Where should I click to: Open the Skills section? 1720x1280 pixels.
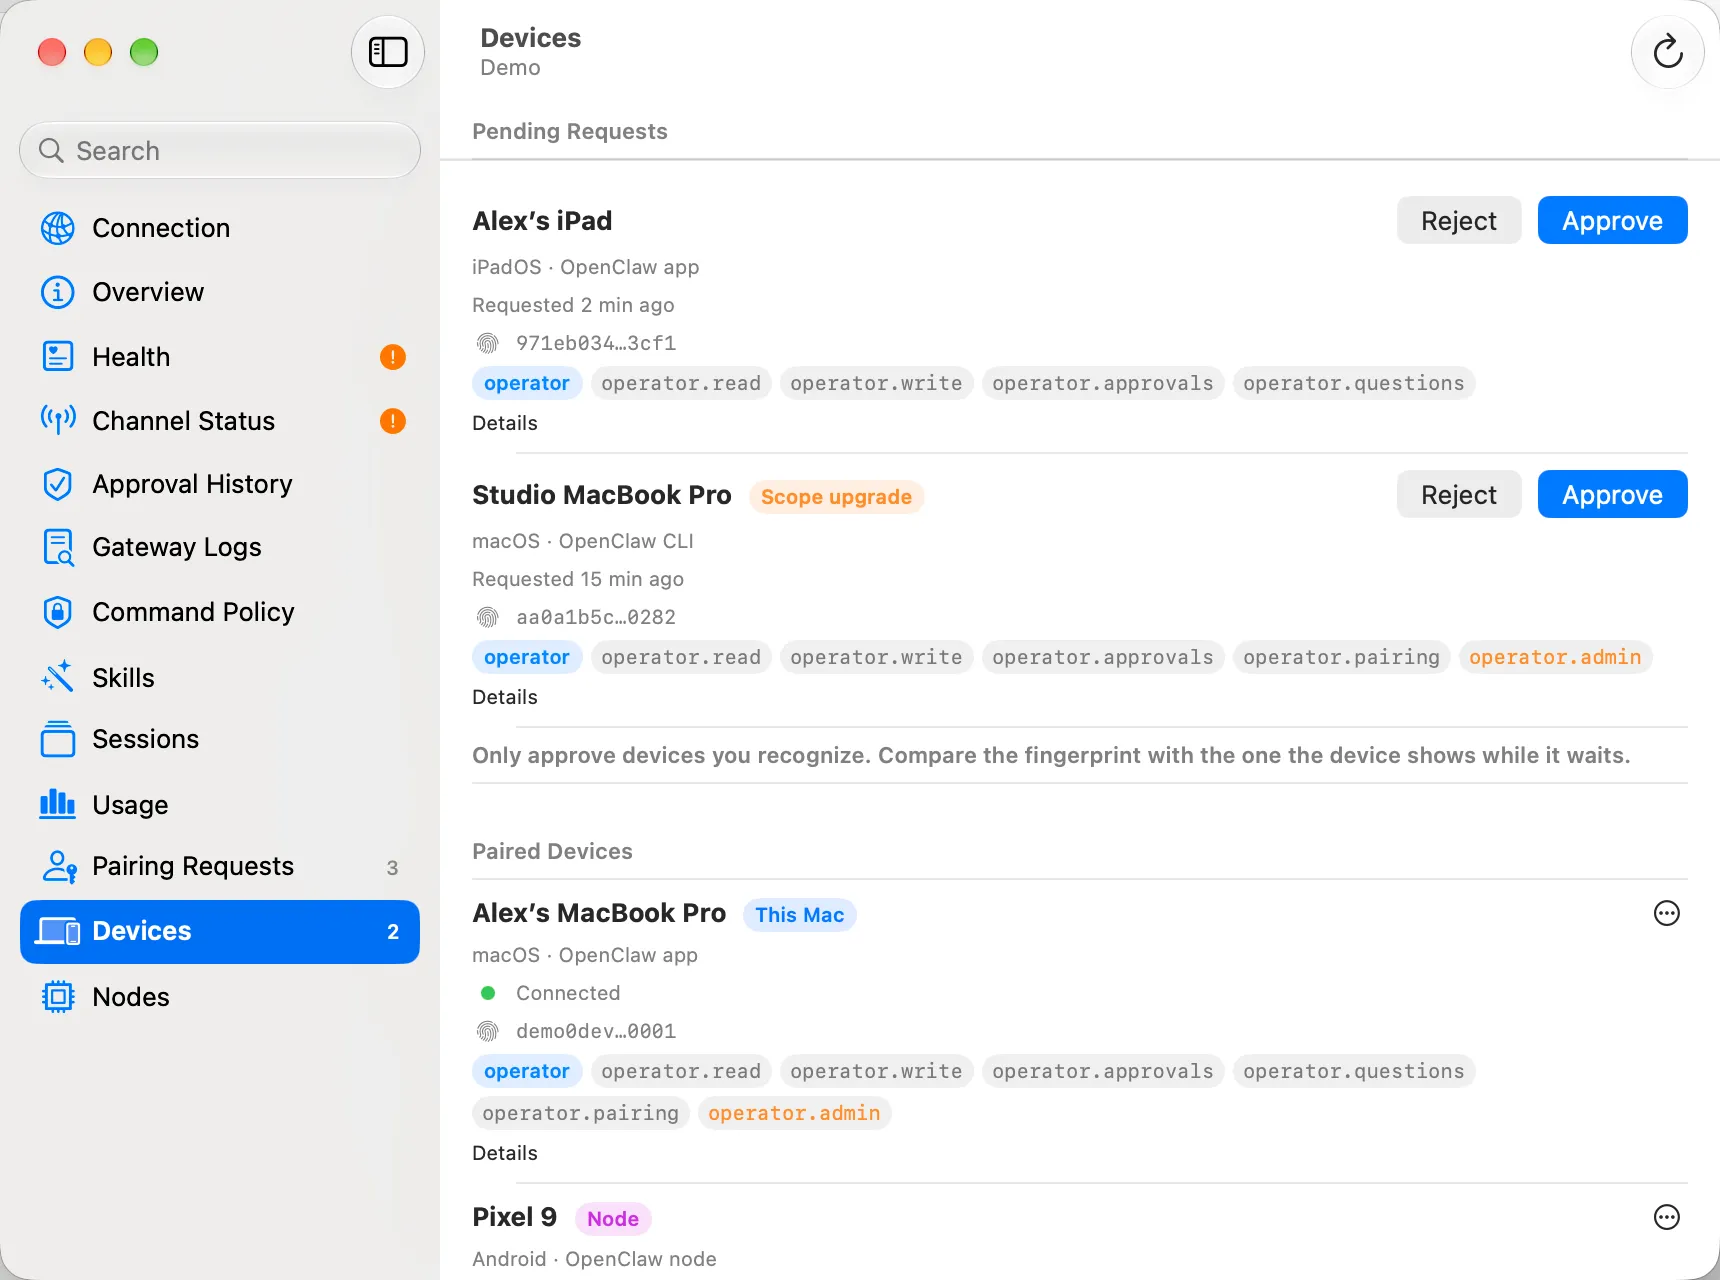(220, 677)
